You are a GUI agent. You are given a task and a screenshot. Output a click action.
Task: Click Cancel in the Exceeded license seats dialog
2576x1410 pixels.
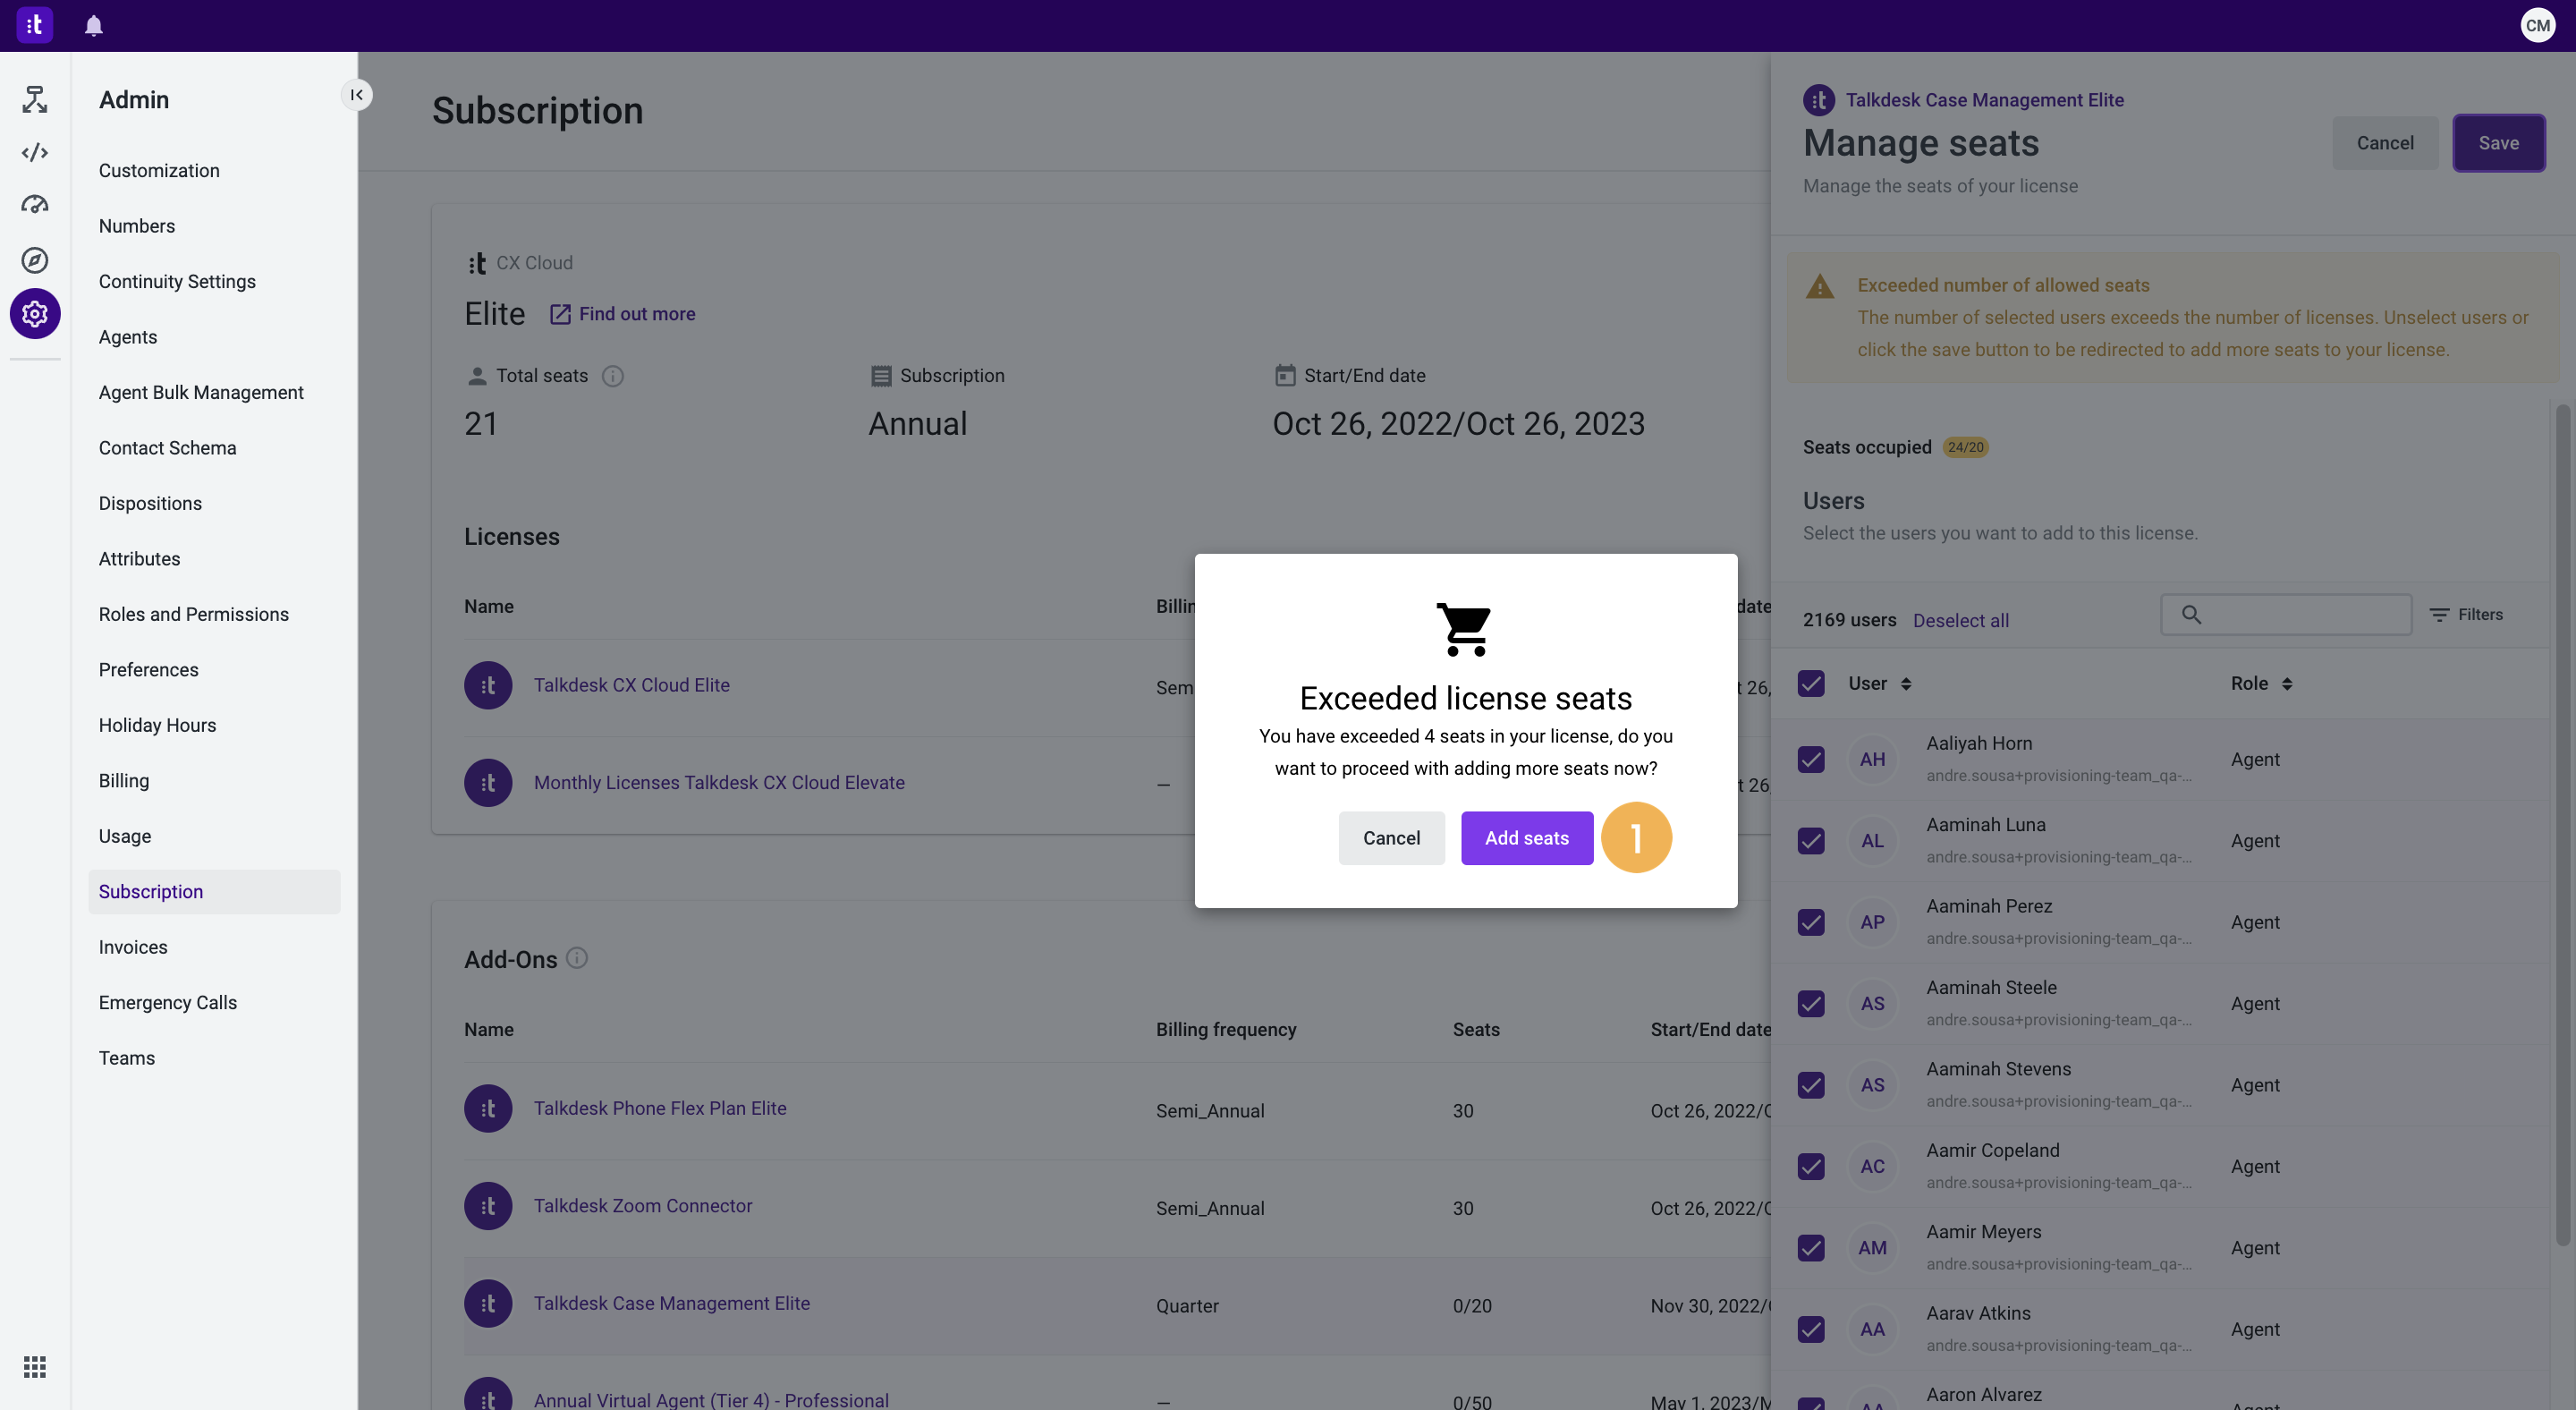tap(1391, 838)
